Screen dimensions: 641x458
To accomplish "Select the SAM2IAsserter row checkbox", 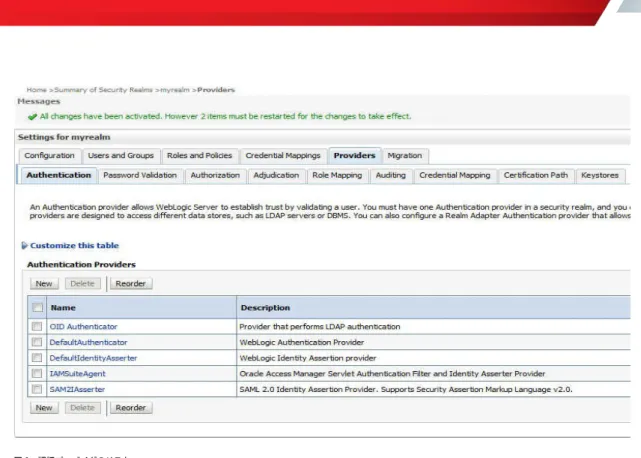I will point(37,389).
